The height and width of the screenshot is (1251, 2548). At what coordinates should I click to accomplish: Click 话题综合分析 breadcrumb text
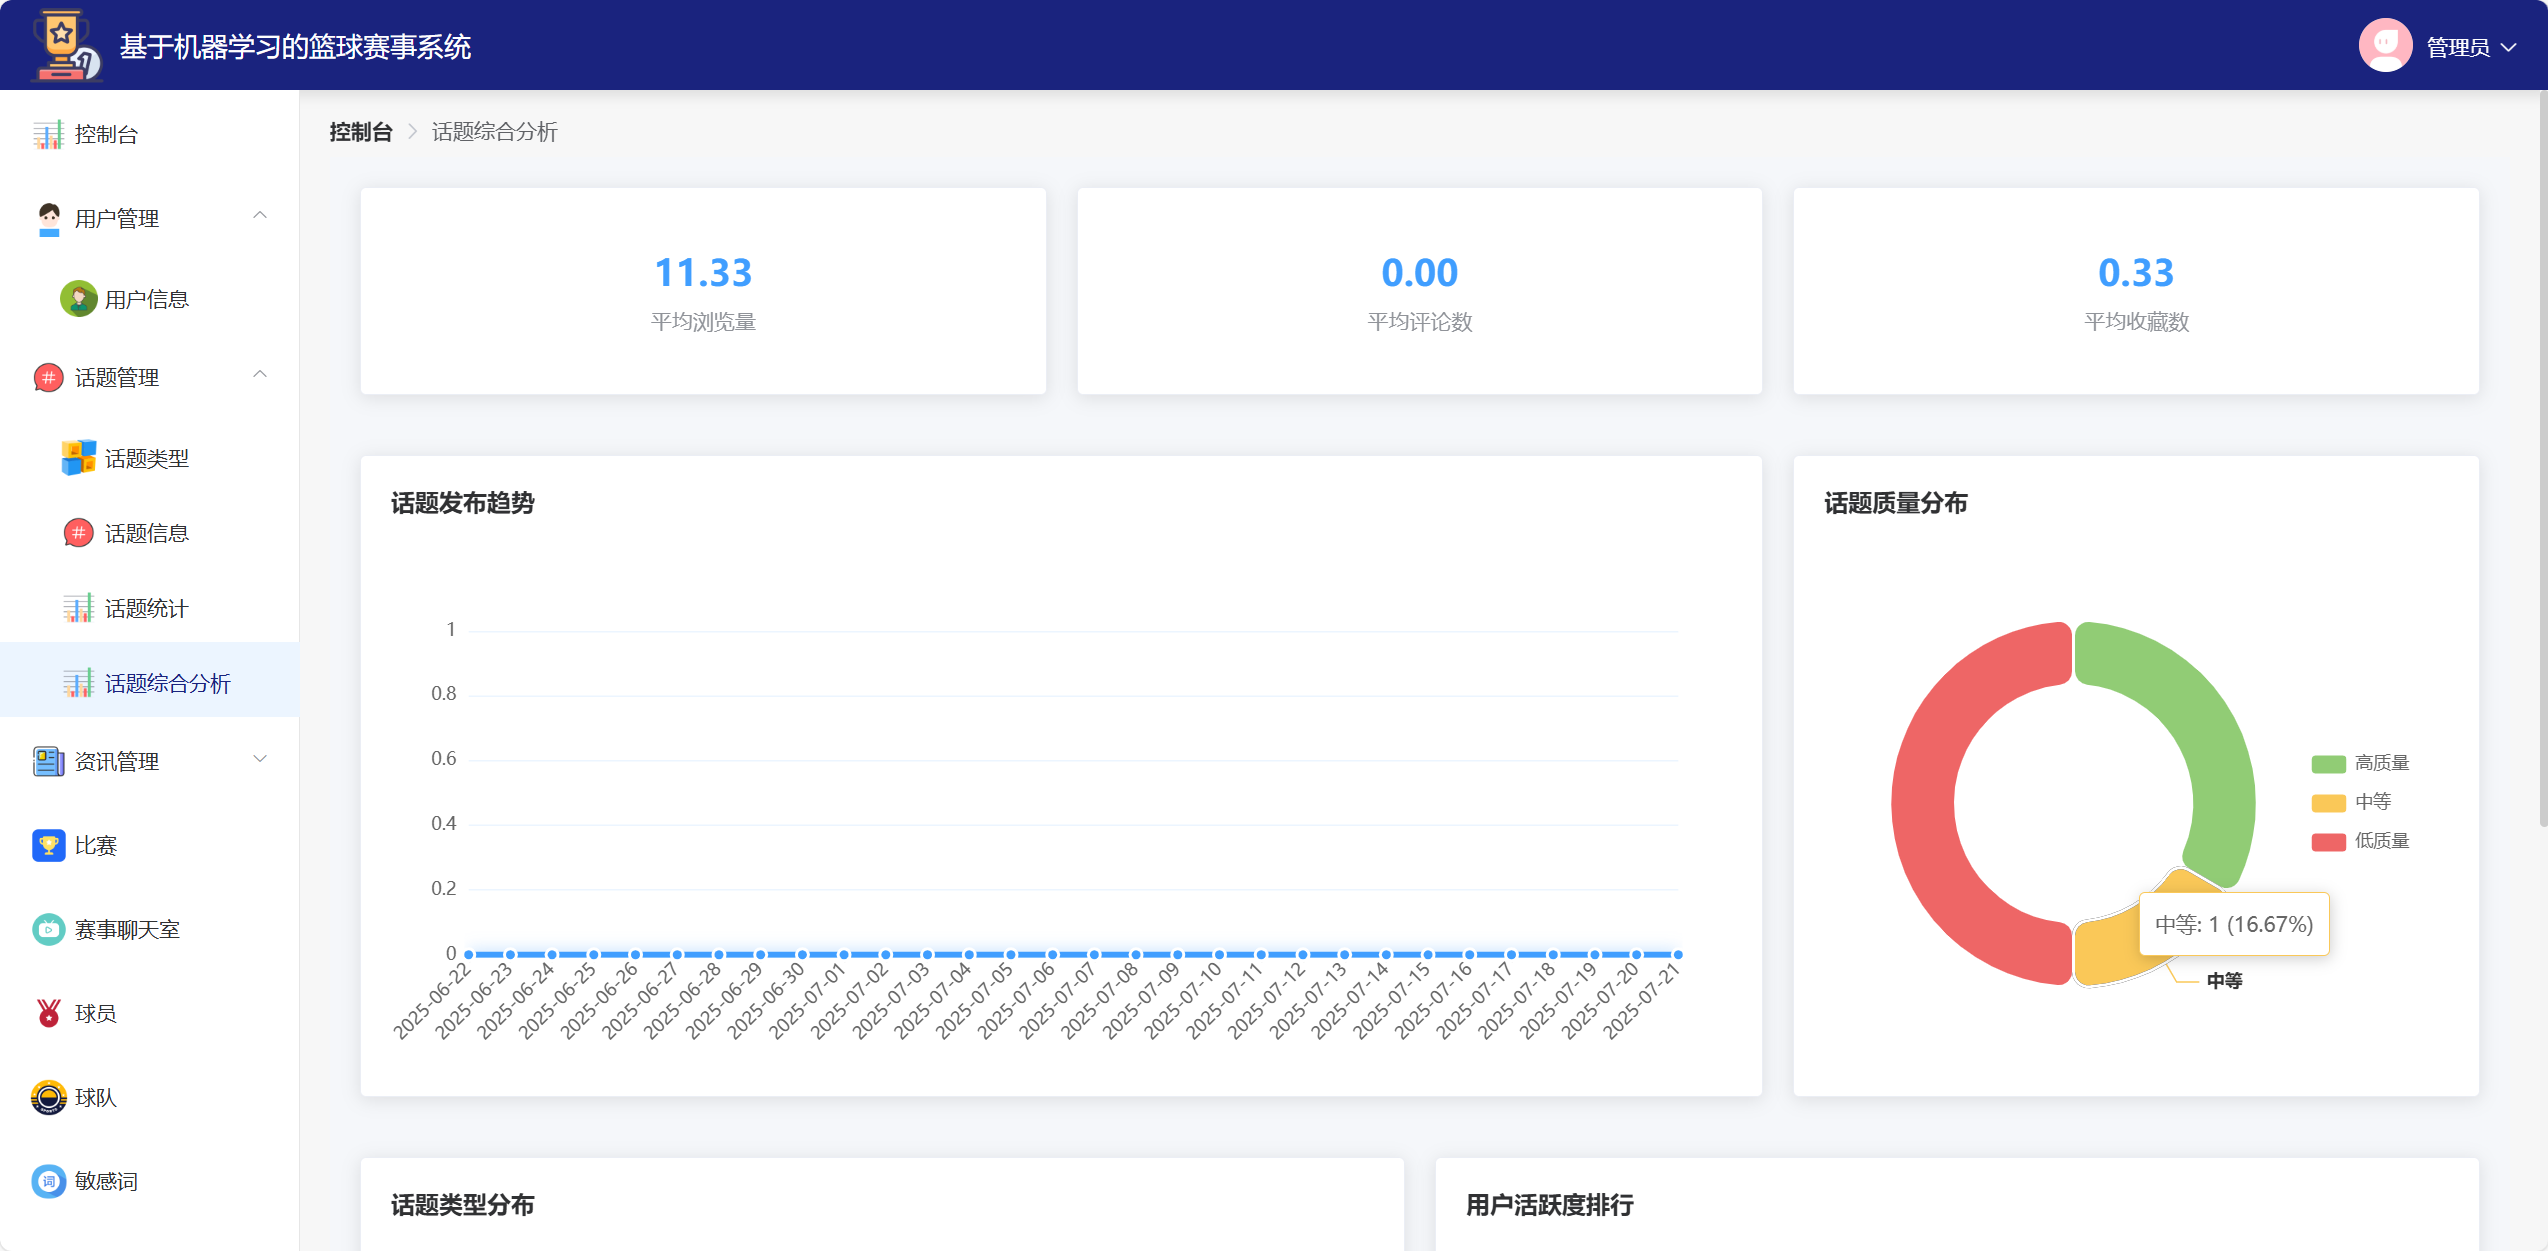pos(494,132)
